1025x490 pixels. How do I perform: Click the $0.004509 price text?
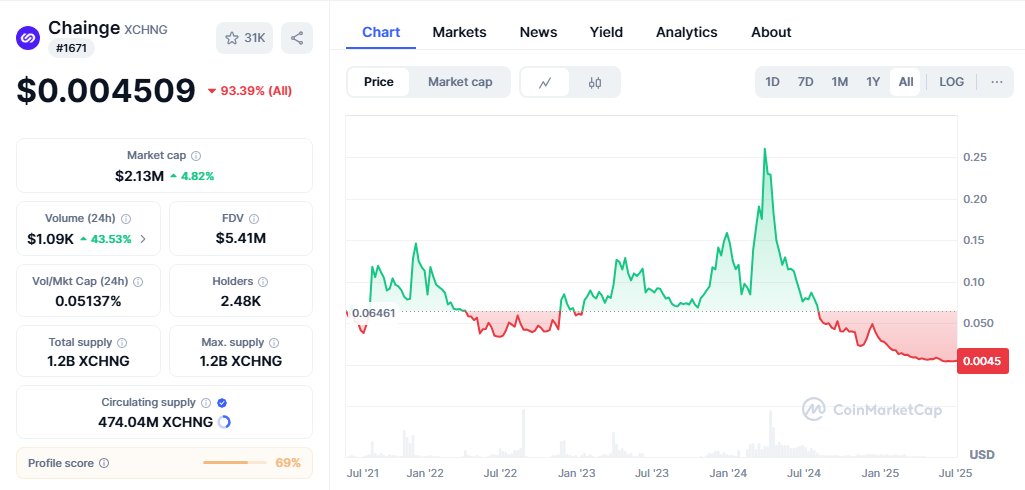coord(106,90)
